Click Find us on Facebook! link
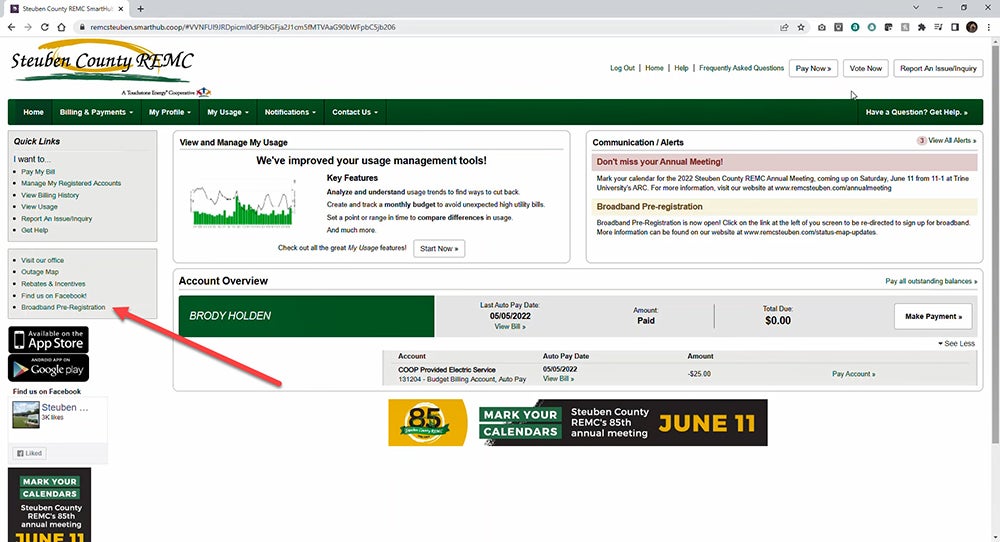The height and width of the screenshot is (542, 1000). [x=54, y=296]
